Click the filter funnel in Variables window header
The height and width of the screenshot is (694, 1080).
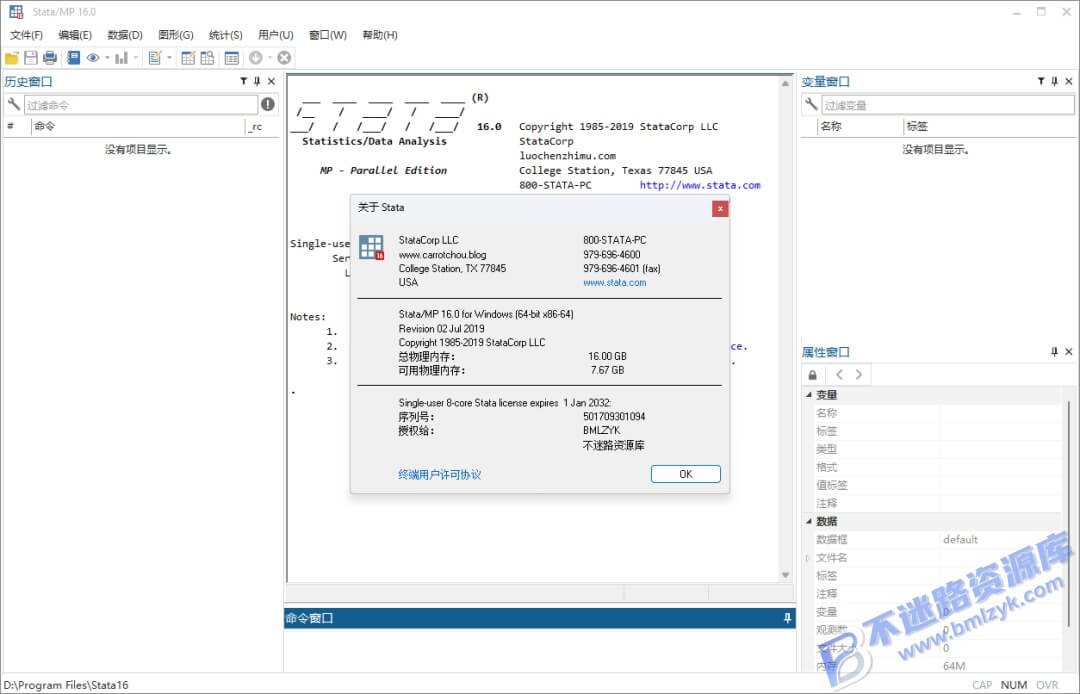click(1041, 81)
